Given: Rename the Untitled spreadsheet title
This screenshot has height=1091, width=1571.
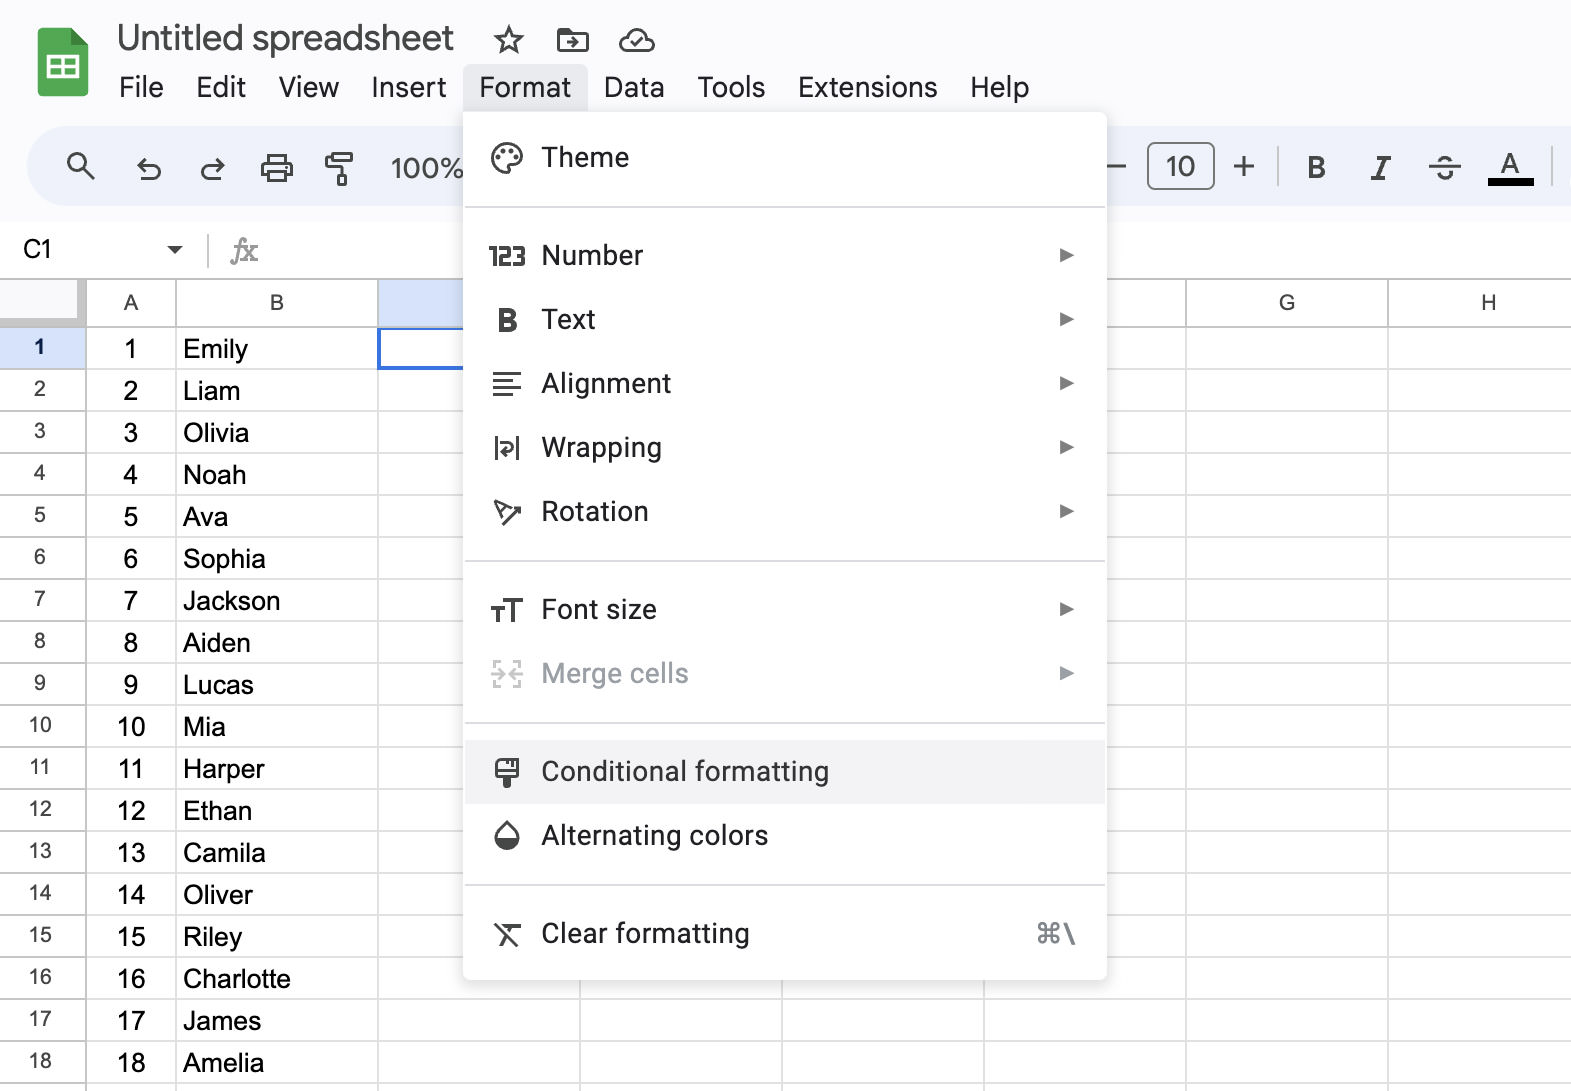Looking at the screenshot, I should (285, 38).
